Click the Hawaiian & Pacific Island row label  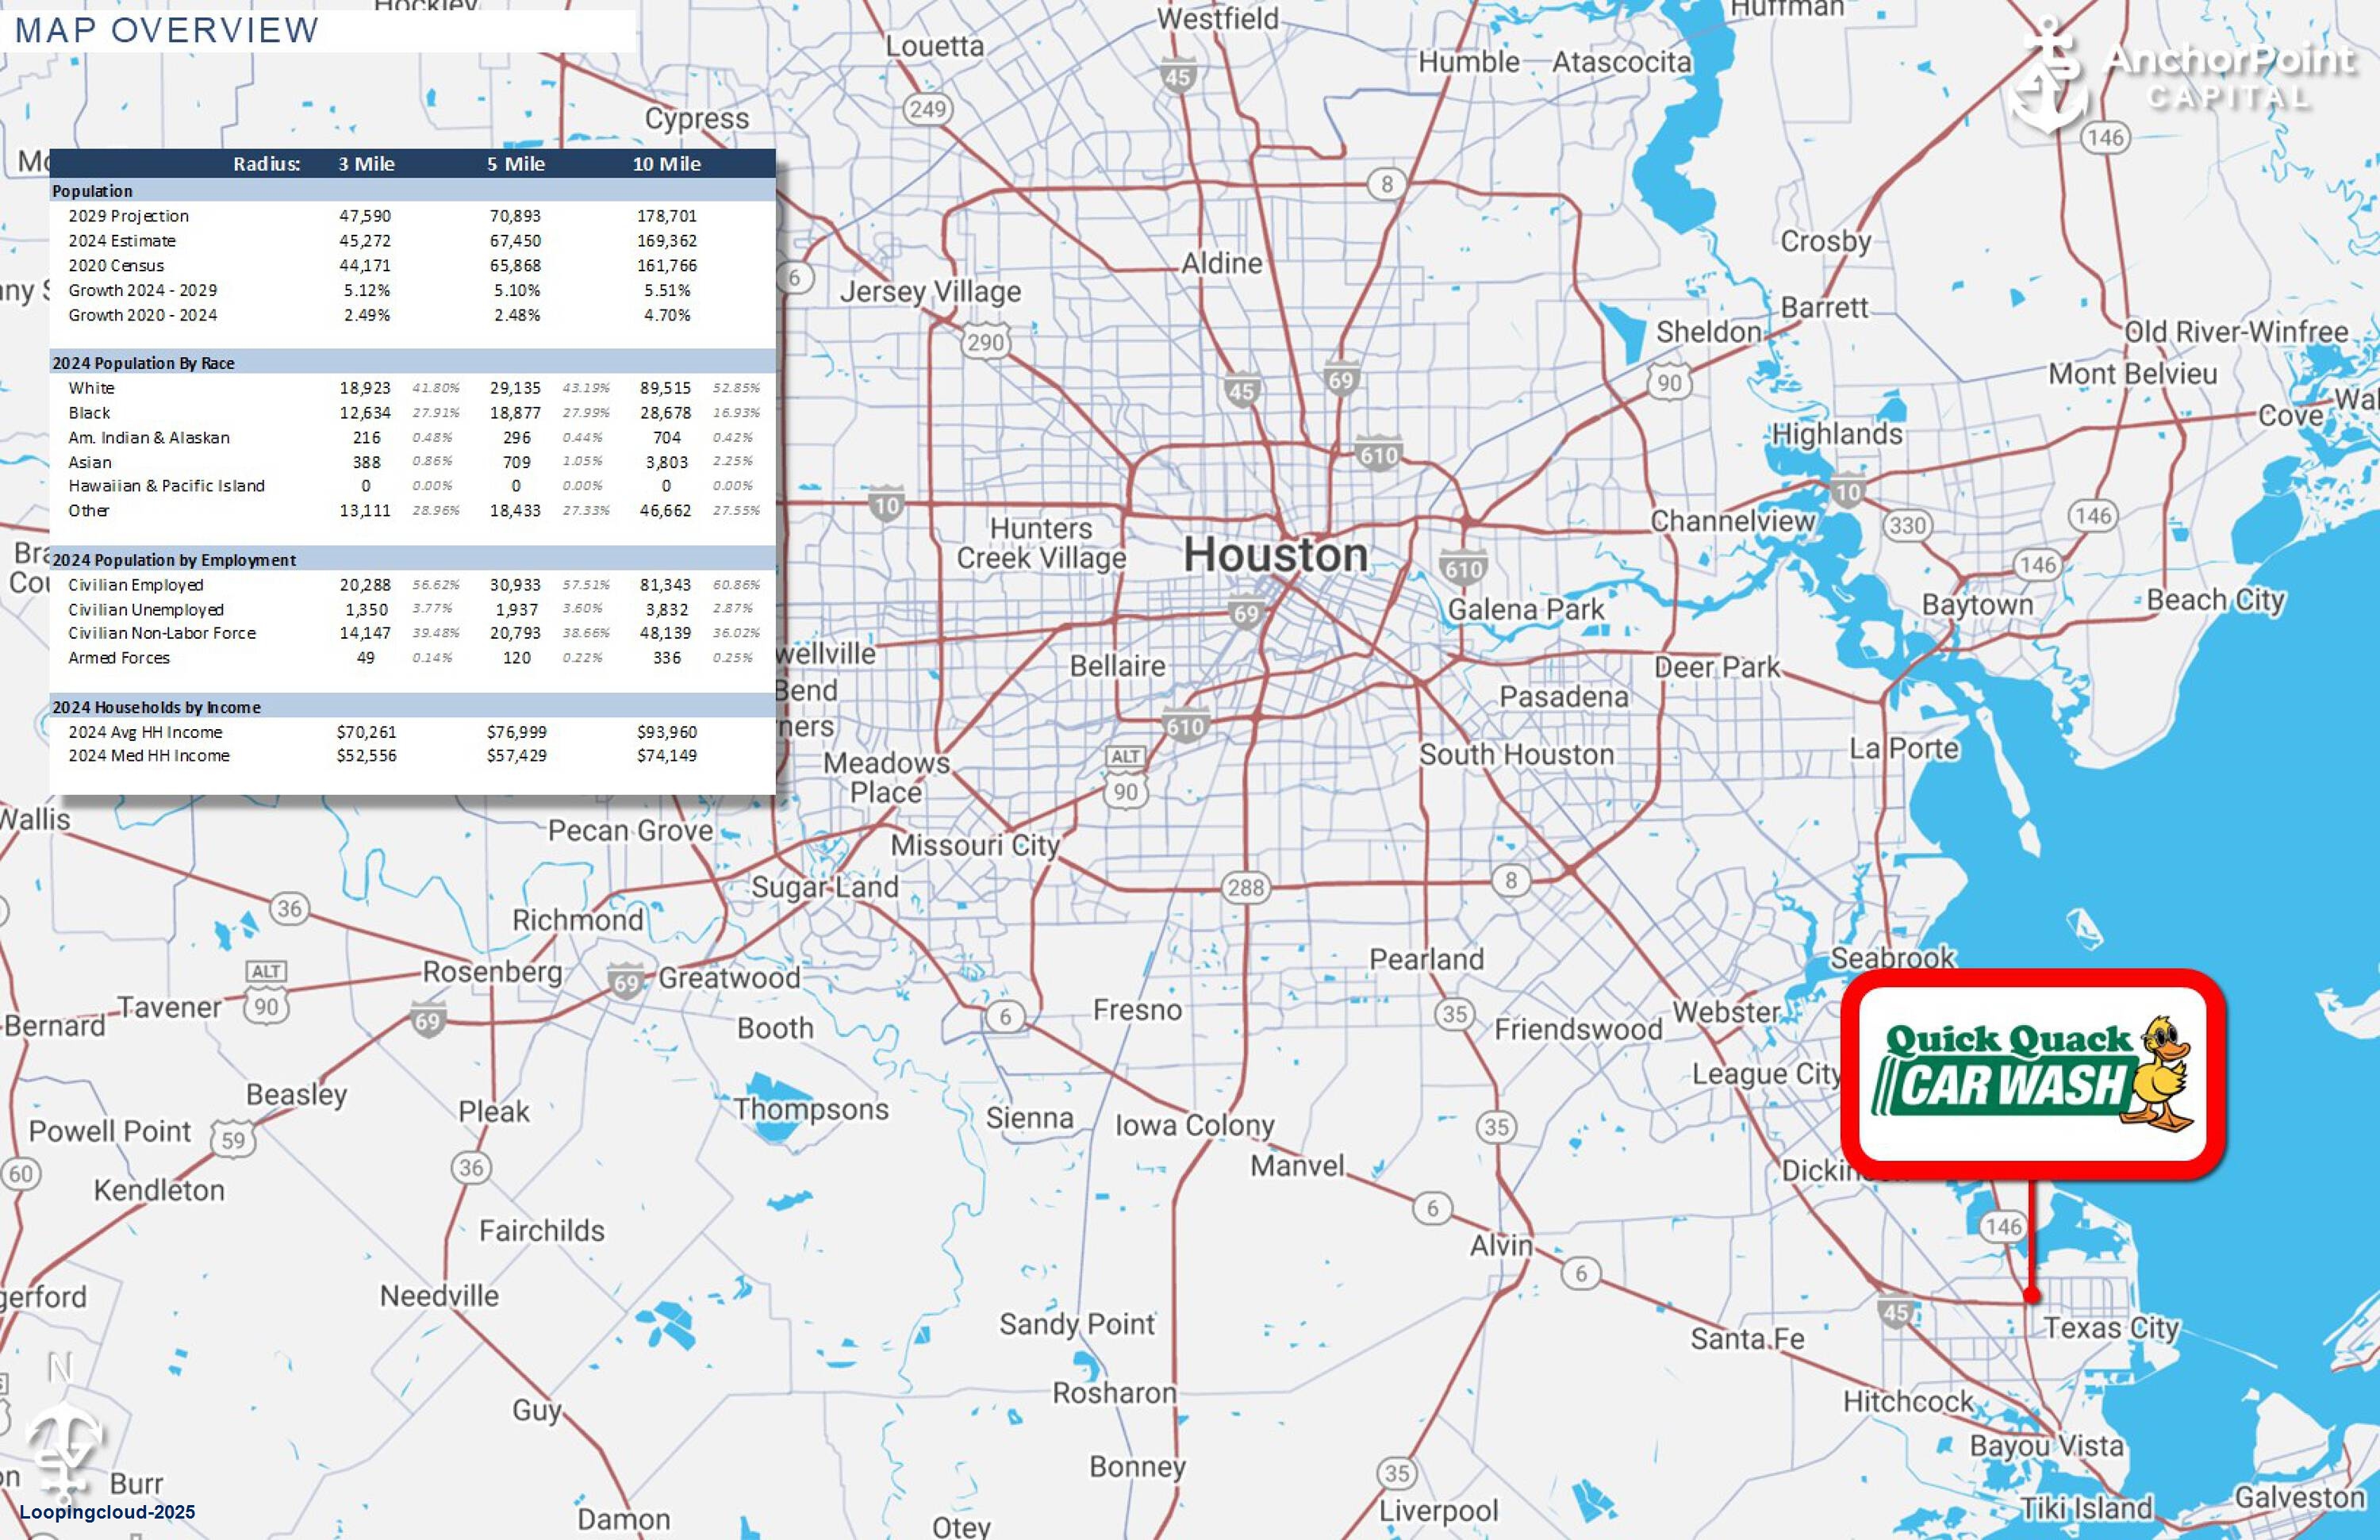166,486
